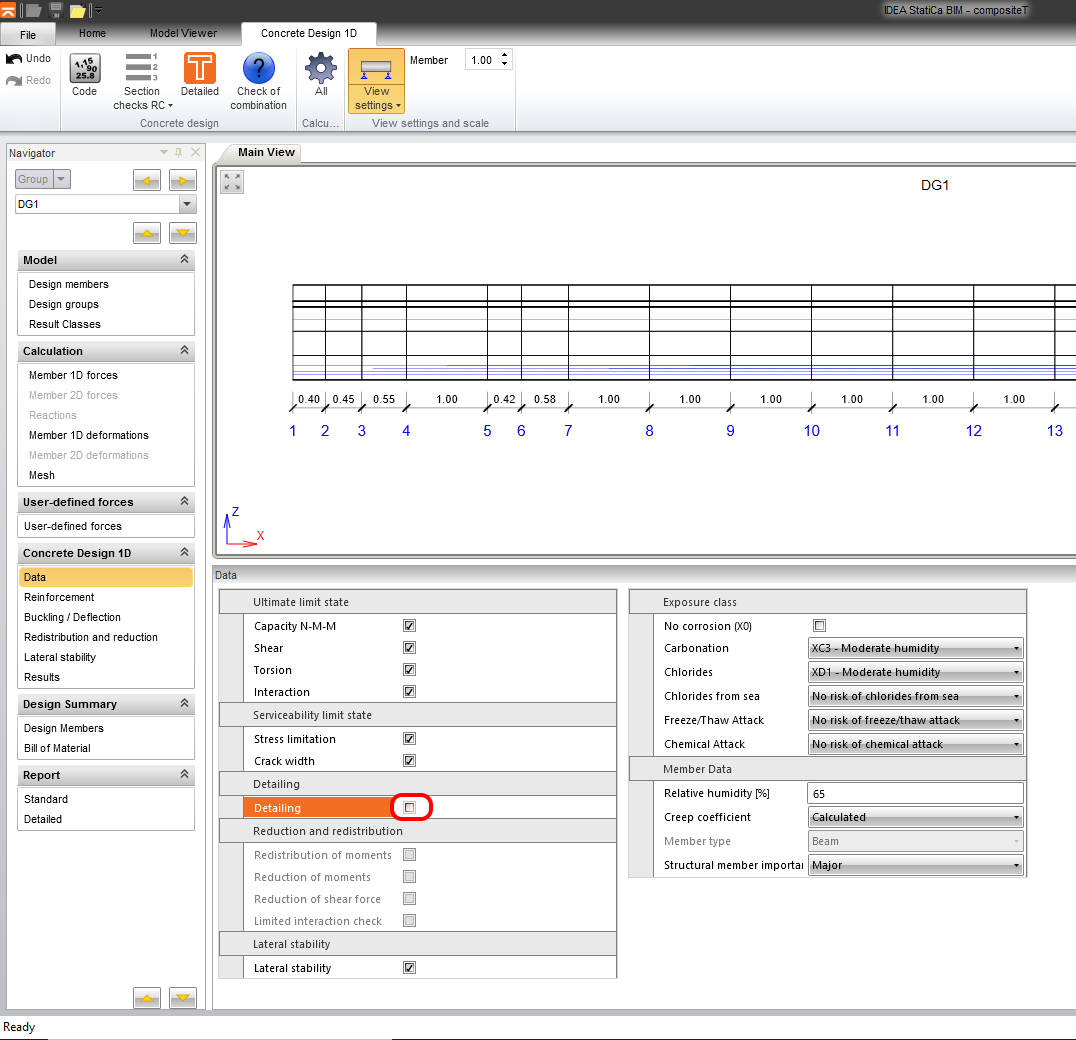Enable the Detailing checkbox
This screenshot has height=1040, width=1076.
pyautogui.click(x=411, y=806)
